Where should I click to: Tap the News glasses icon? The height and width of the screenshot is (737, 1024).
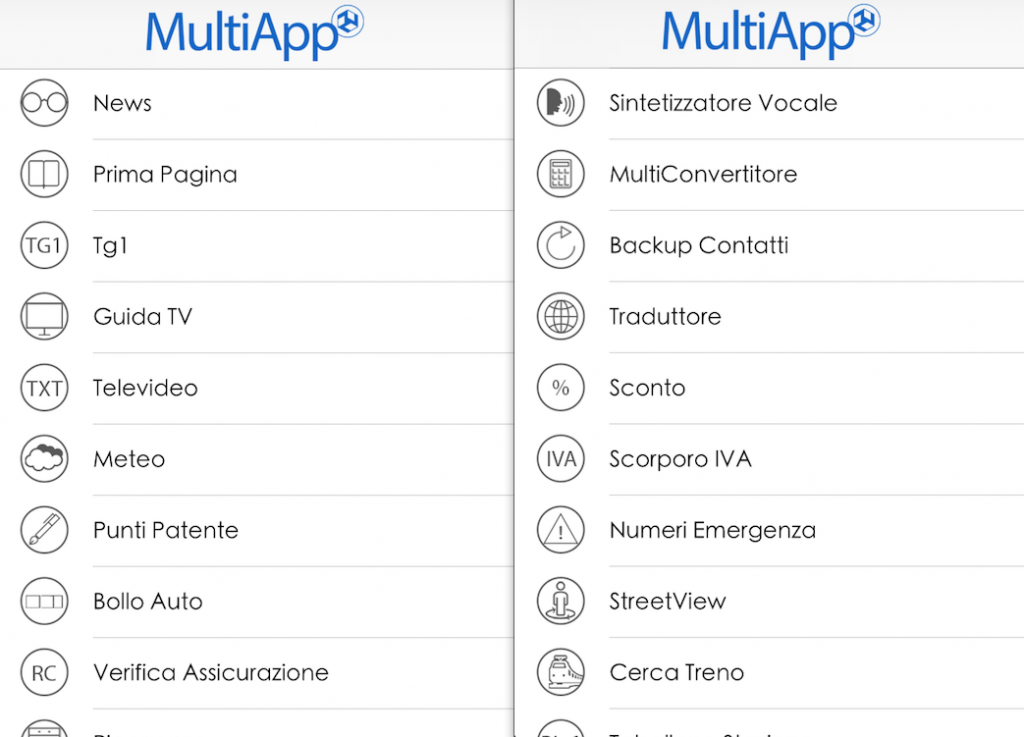click(x=44, y=103)
